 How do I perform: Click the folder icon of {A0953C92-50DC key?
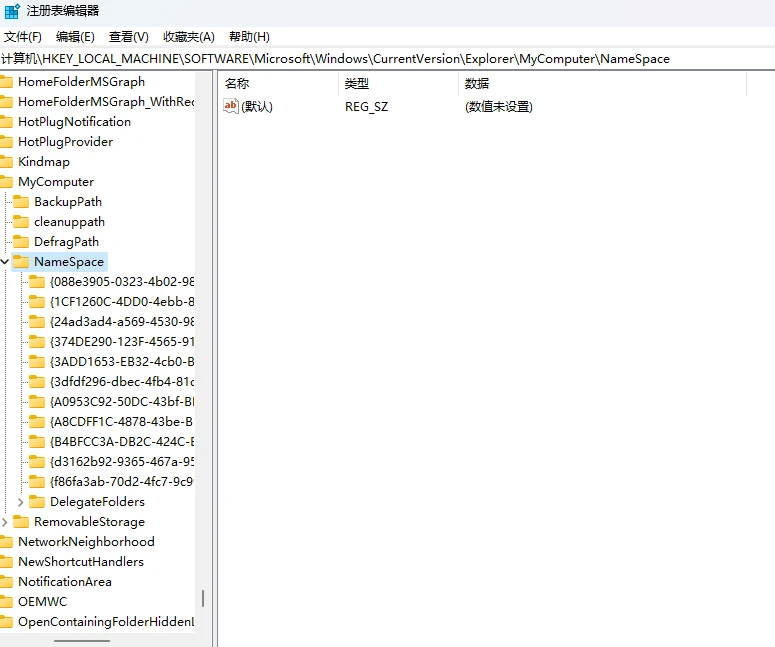click(x=37, y=402)
